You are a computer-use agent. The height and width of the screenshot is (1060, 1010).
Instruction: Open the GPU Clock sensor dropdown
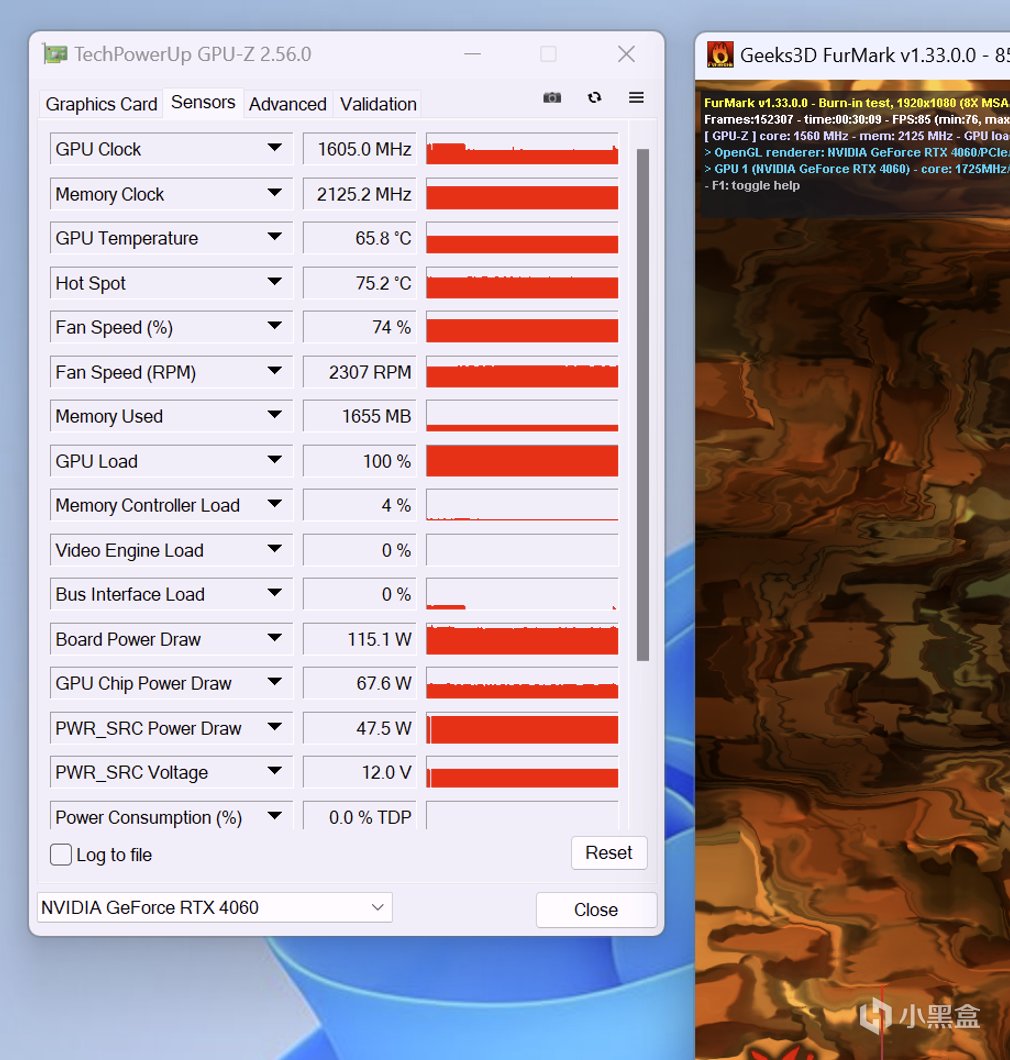pyautogui.click(x=274, y=148)
